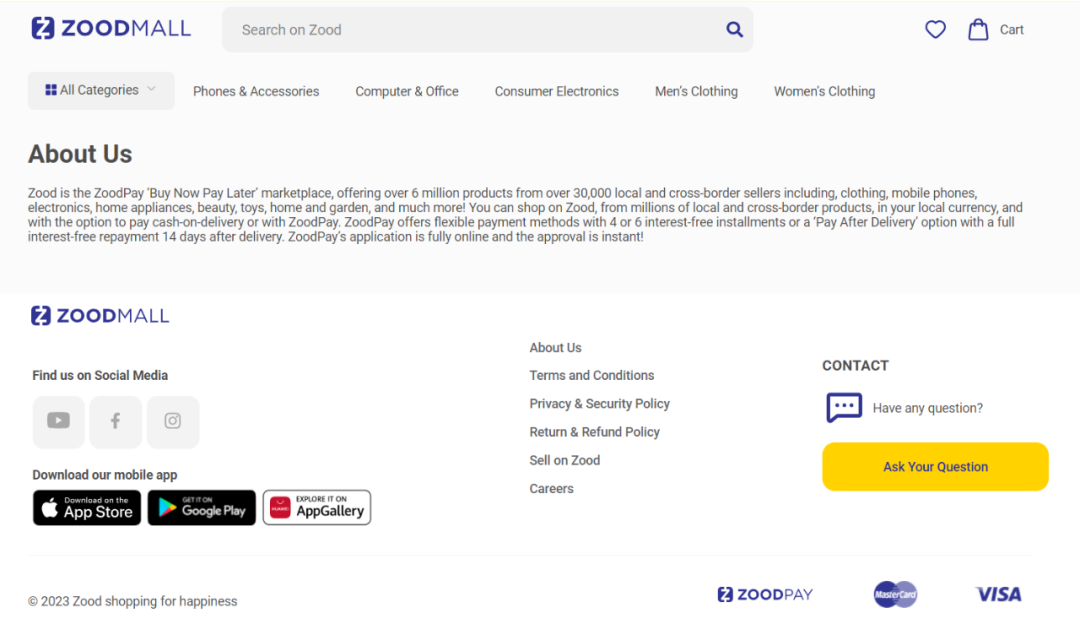The image size is (1080, 624).
Task: Open Computer & Office category
Action: [407, 91]
